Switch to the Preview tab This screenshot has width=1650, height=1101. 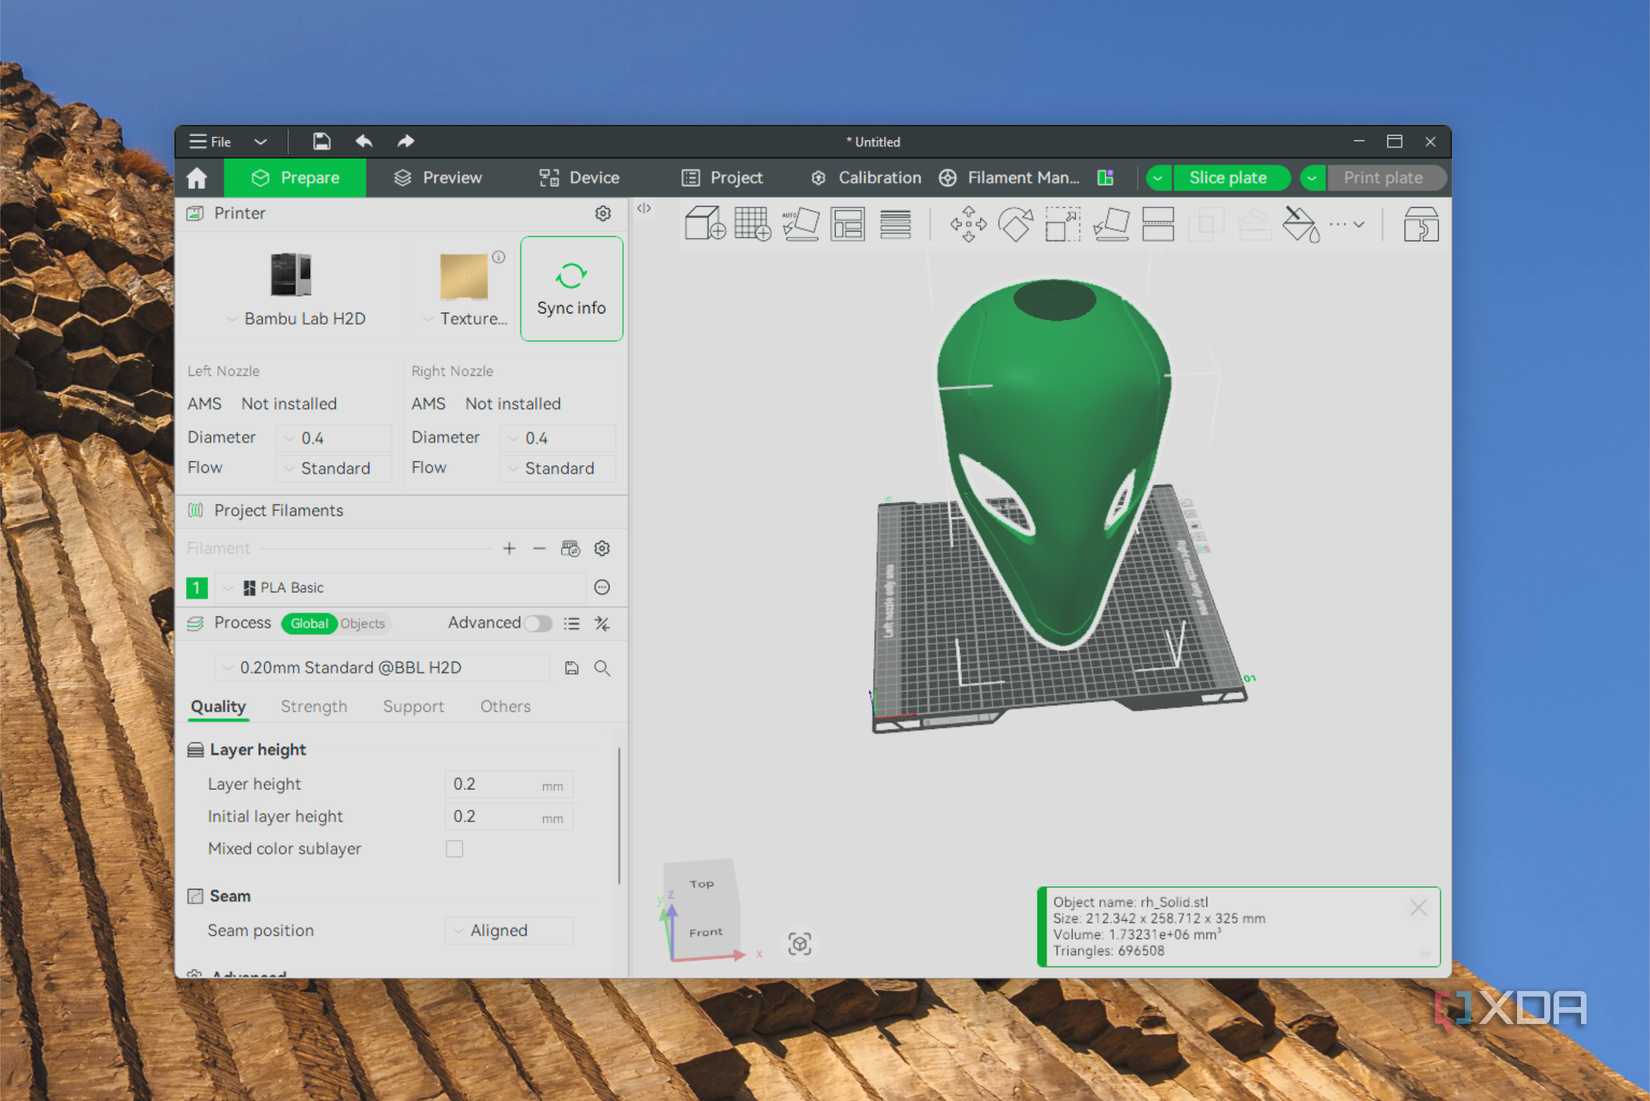point(437,178)
